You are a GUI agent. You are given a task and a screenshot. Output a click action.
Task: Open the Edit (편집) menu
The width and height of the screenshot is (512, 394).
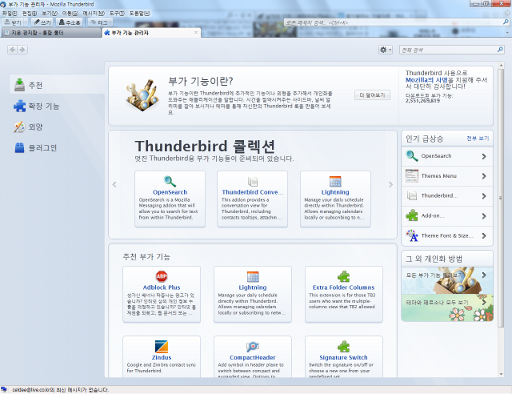click(x=29, y=13)
